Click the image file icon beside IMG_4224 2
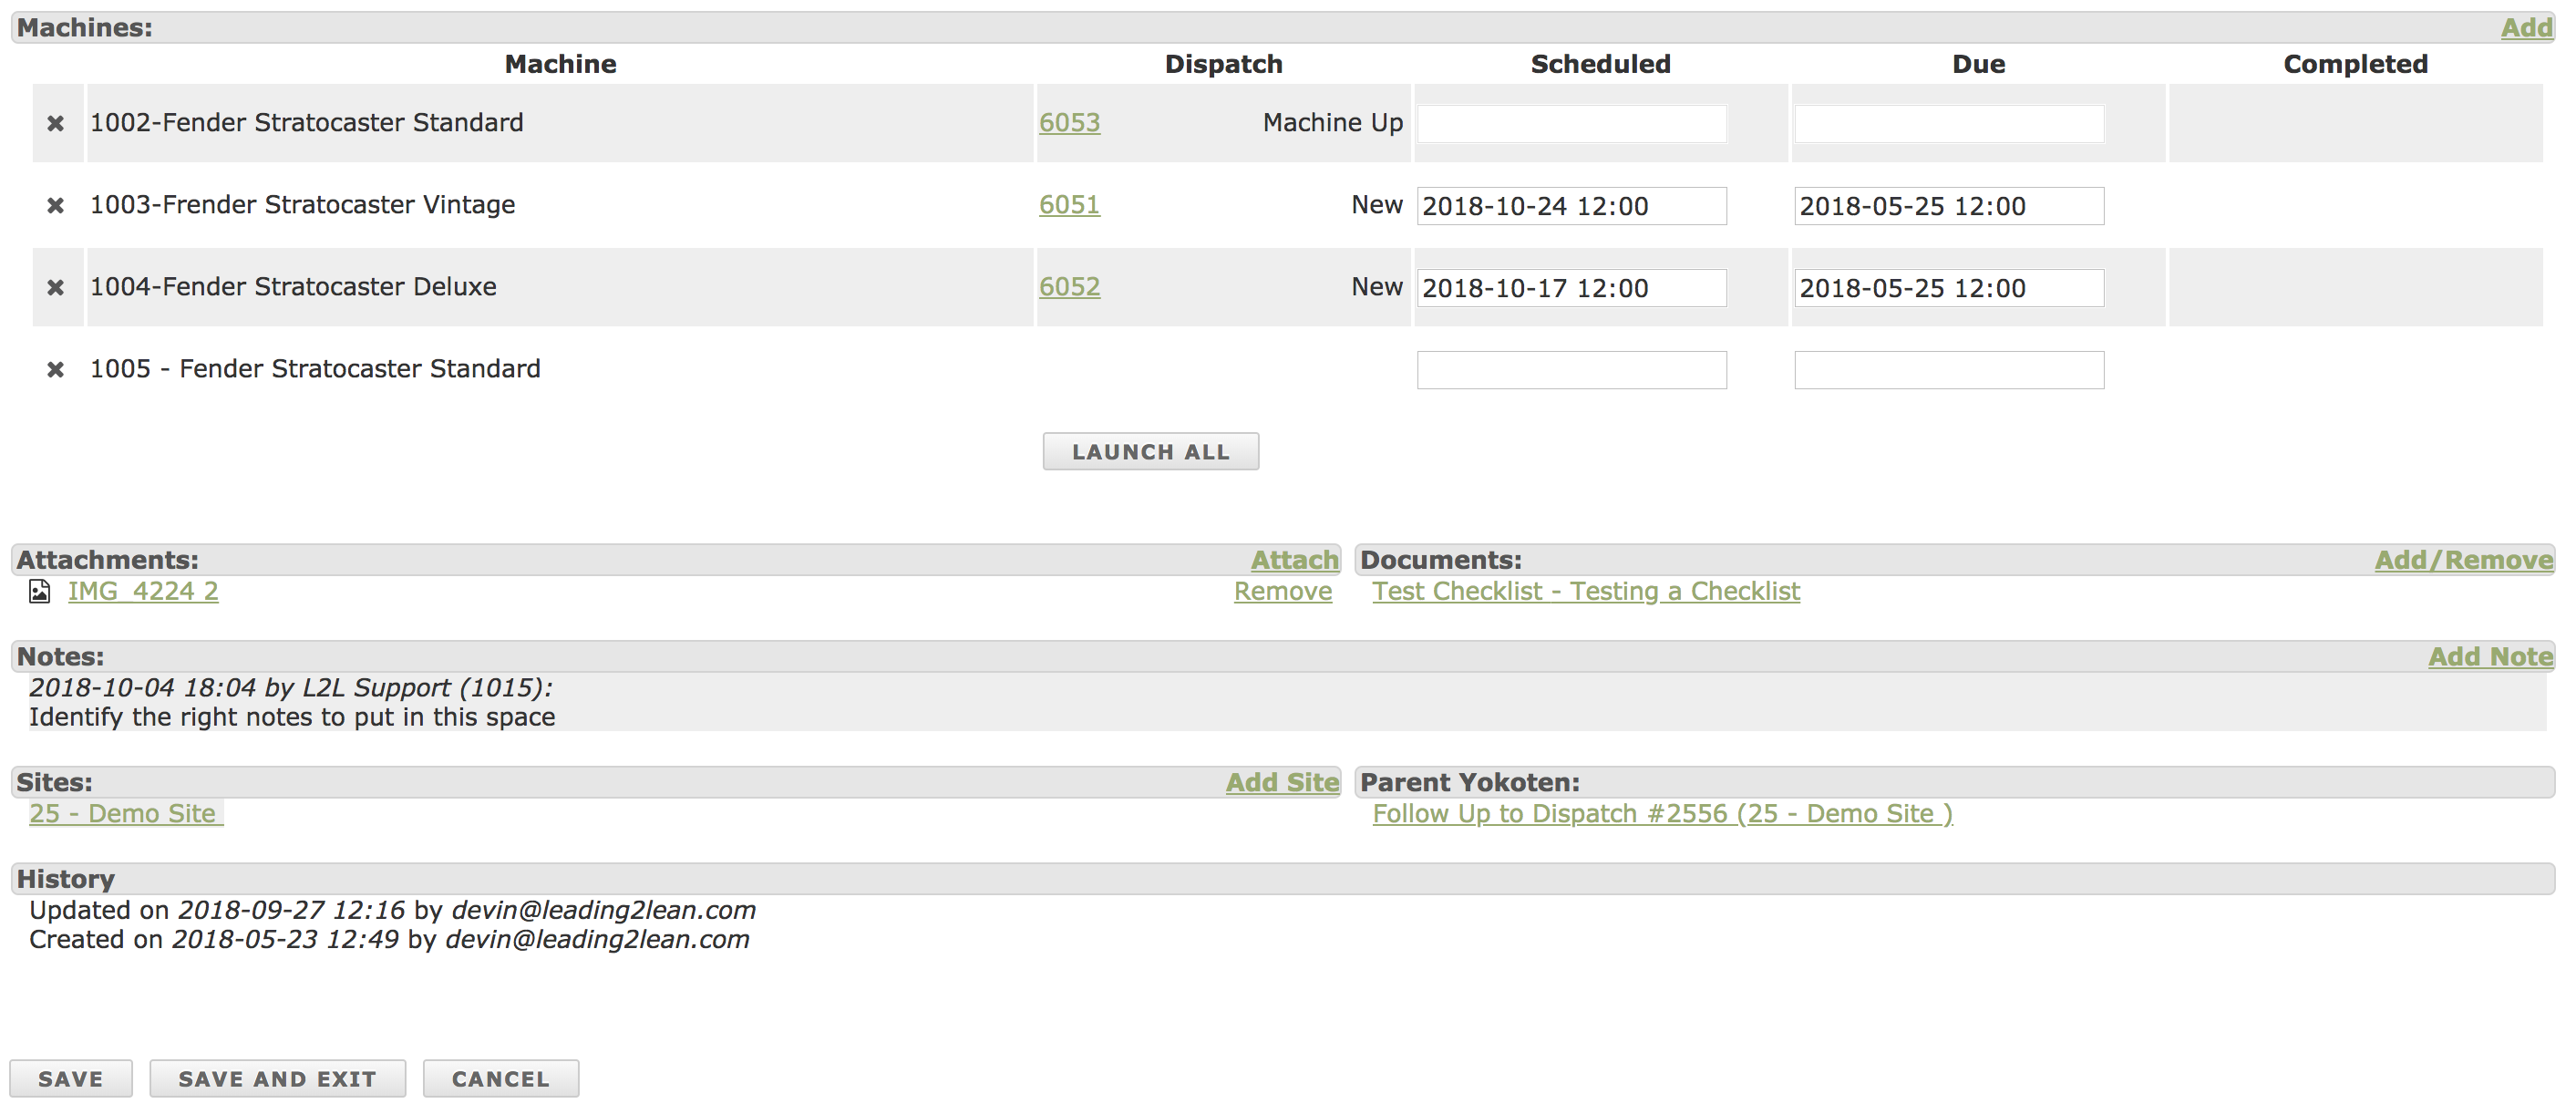2576x1114 pixels. click(x=39, y=591)
